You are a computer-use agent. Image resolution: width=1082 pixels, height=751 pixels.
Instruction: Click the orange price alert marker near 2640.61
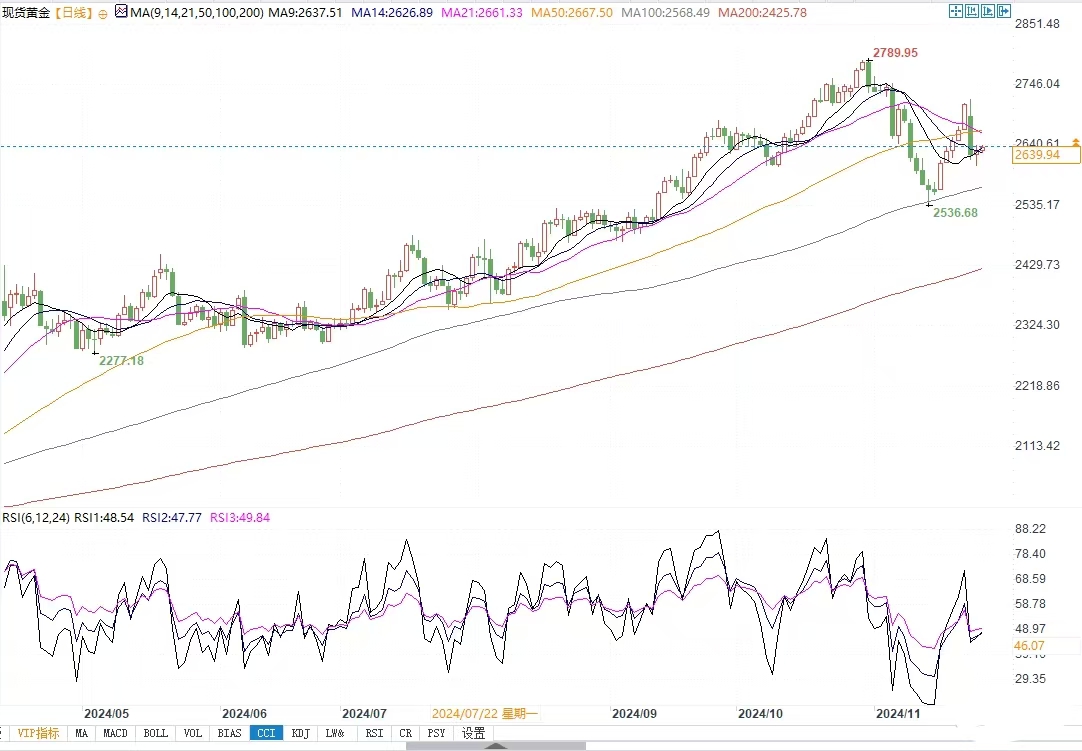[x=1075, y=142]
